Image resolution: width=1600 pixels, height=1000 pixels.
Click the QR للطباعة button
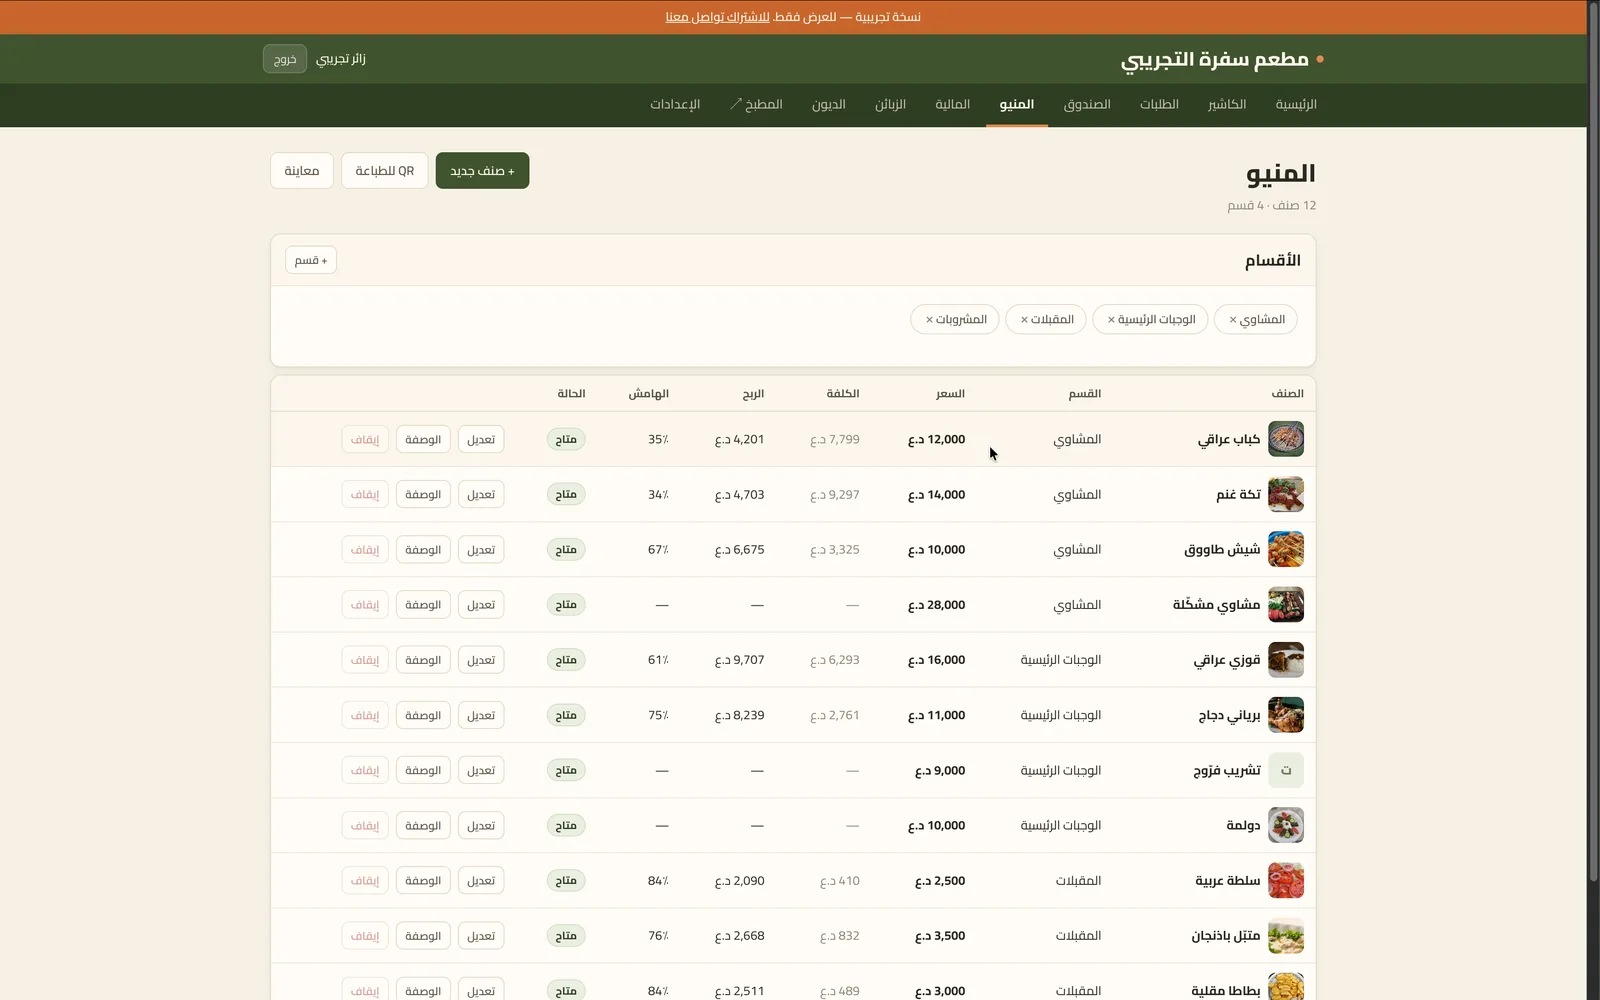[x=385, y=171]
